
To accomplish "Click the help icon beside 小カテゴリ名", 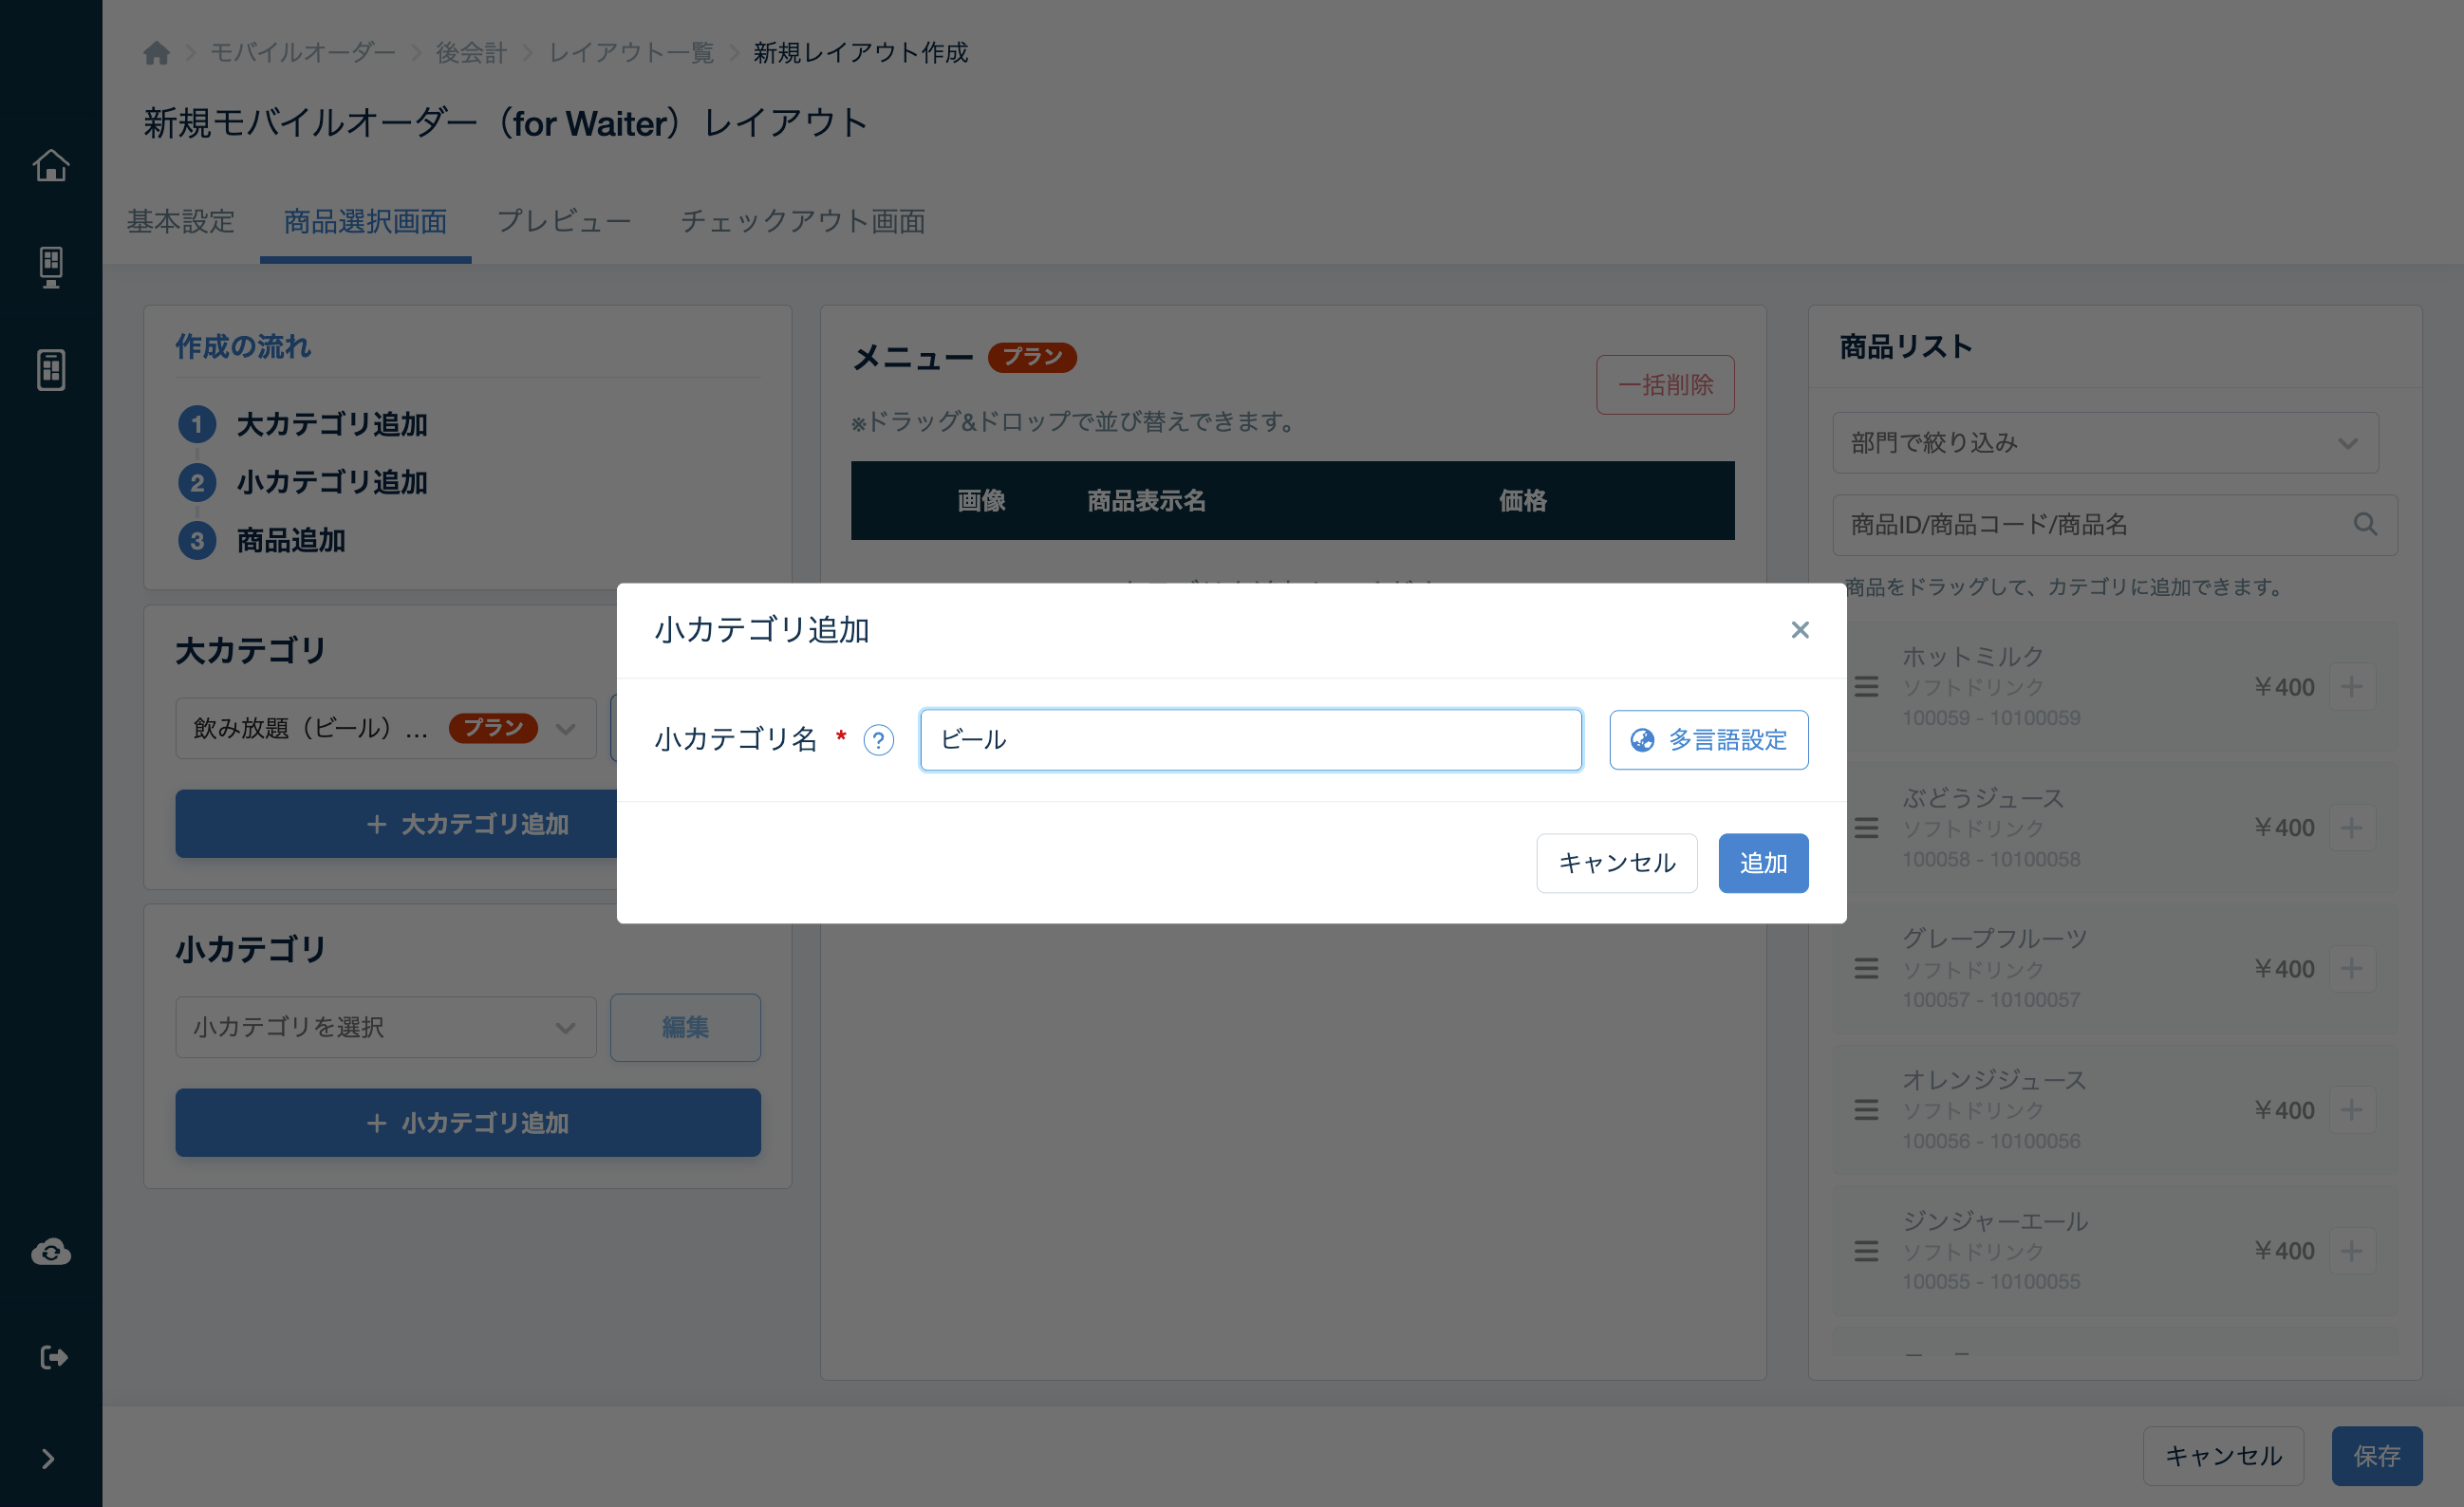I will 878,740.
